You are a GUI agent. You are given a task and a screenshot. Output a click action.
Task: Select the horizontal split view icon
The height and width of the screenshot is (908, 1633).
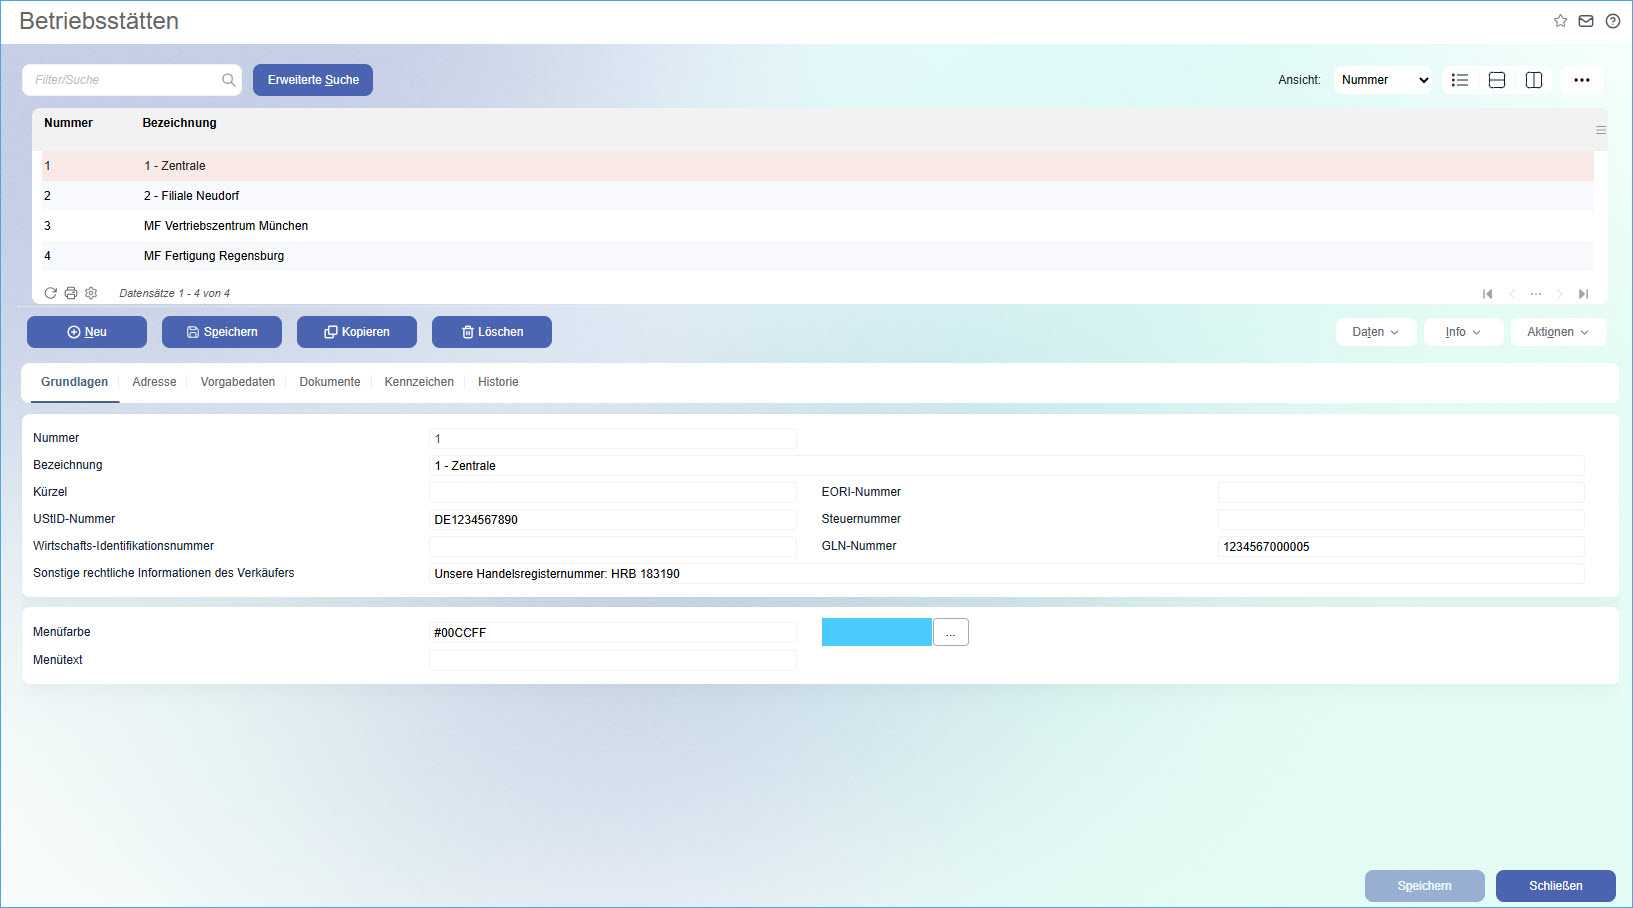click(1496, 79)
